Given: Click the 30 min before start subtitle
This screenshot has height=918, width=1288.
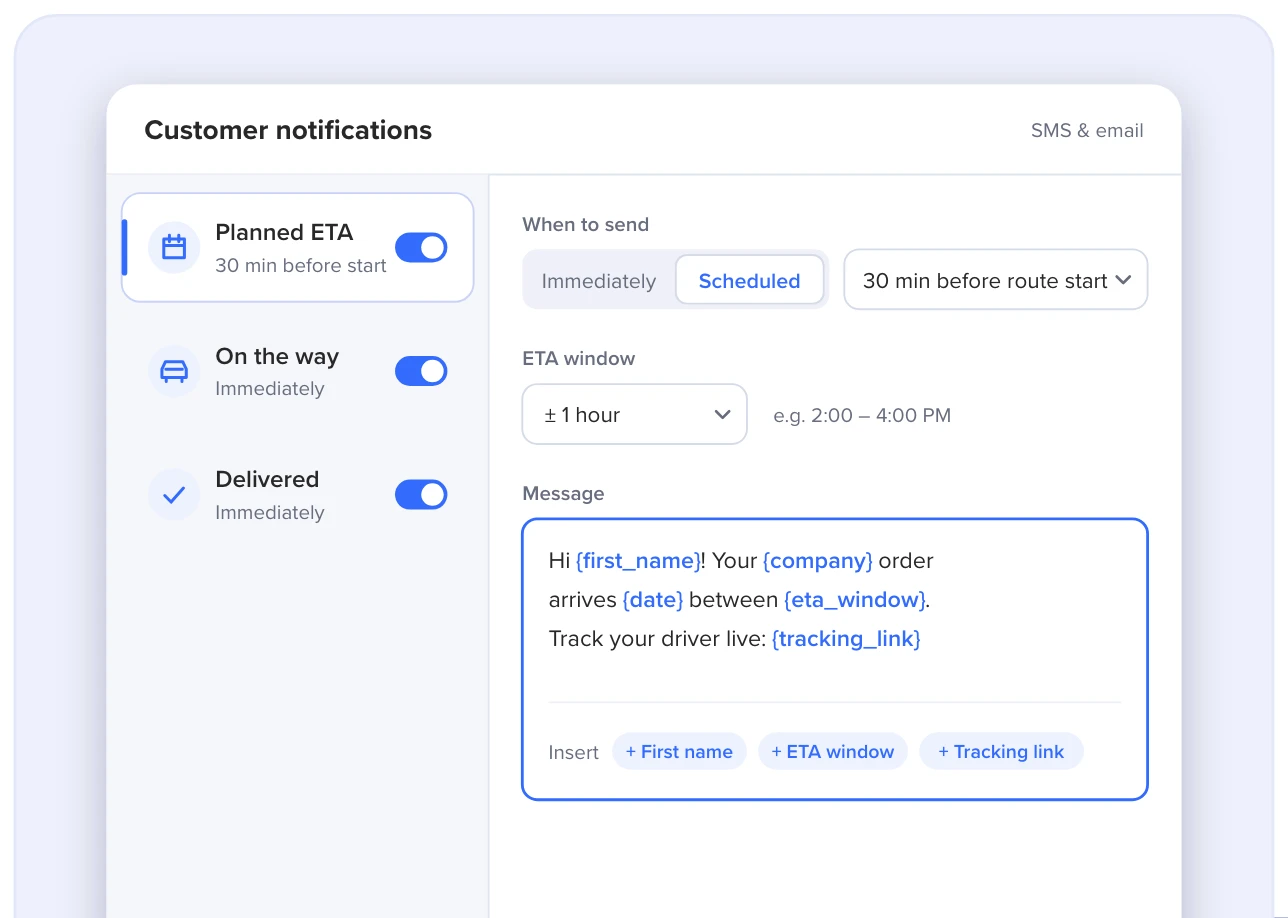Looking at the screenshot, I should pos(301,266).
